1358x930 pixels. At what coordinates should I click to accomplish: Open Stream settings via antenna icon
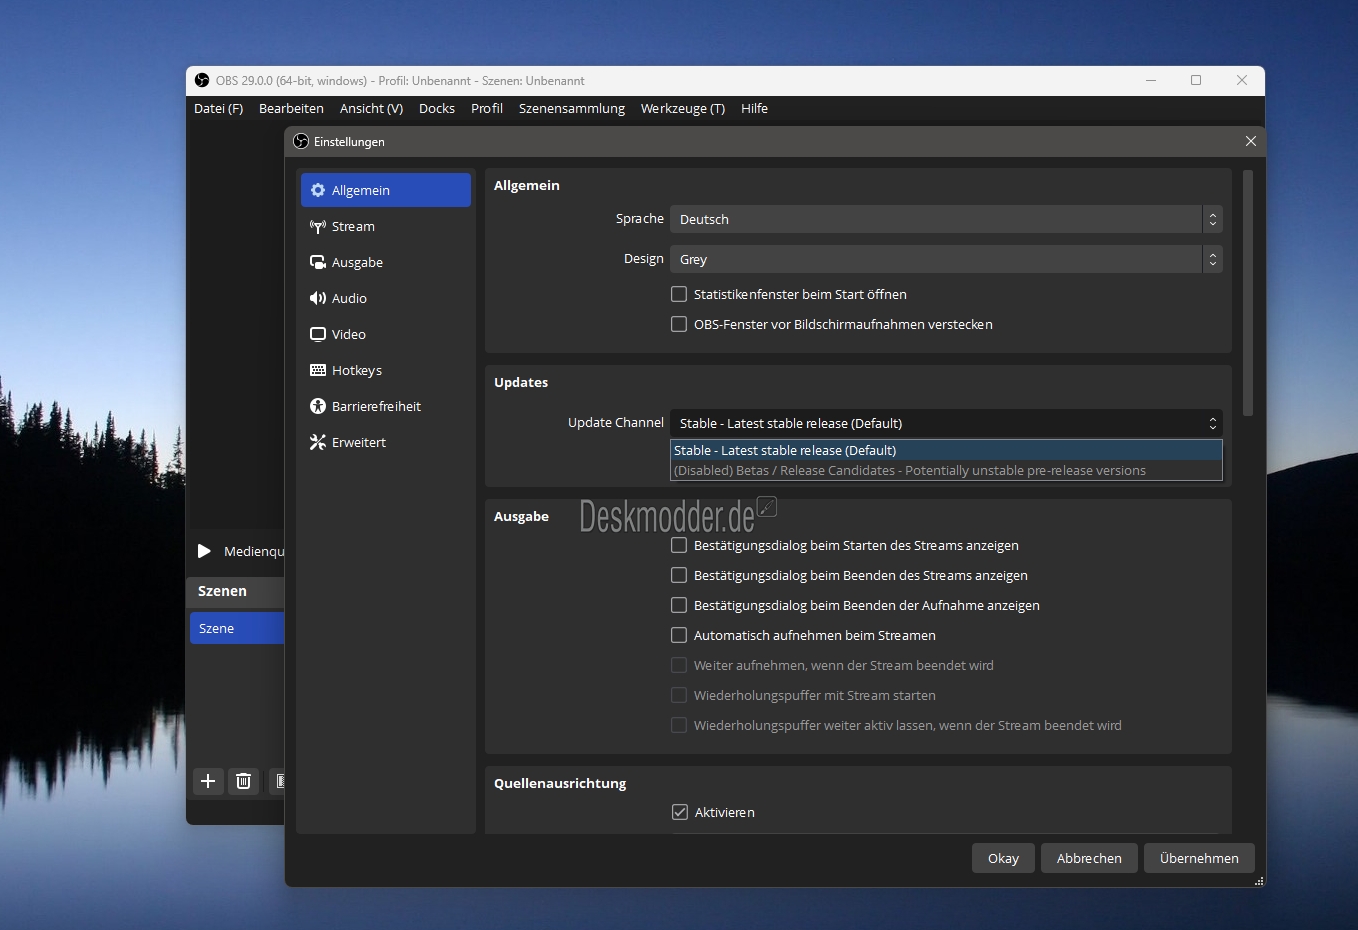click(x=318, y=226)
